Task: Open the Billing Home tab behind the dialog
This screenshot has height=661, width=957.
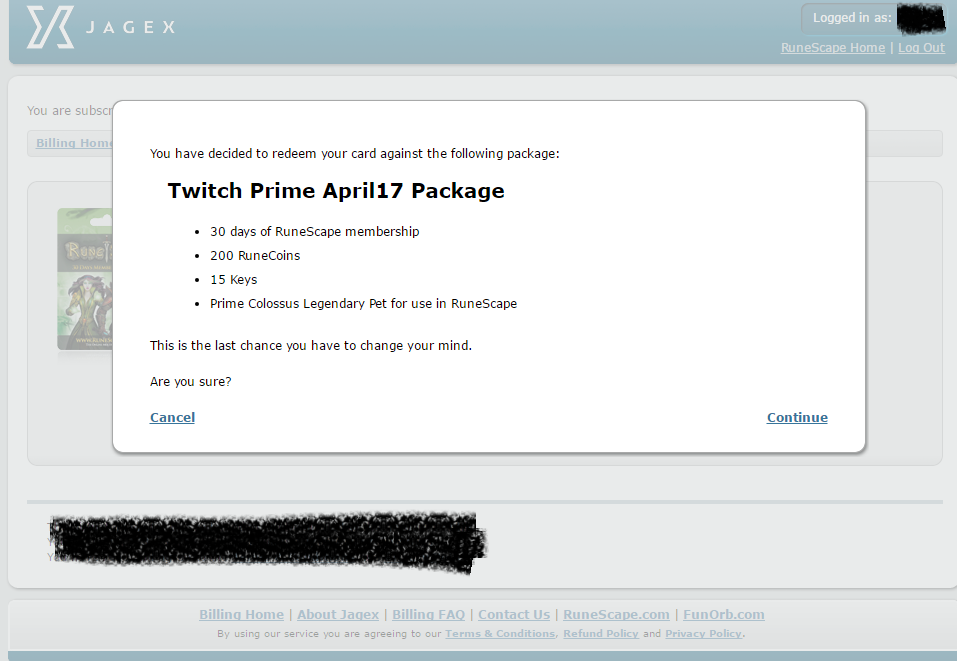Action: tap(74, 143)
